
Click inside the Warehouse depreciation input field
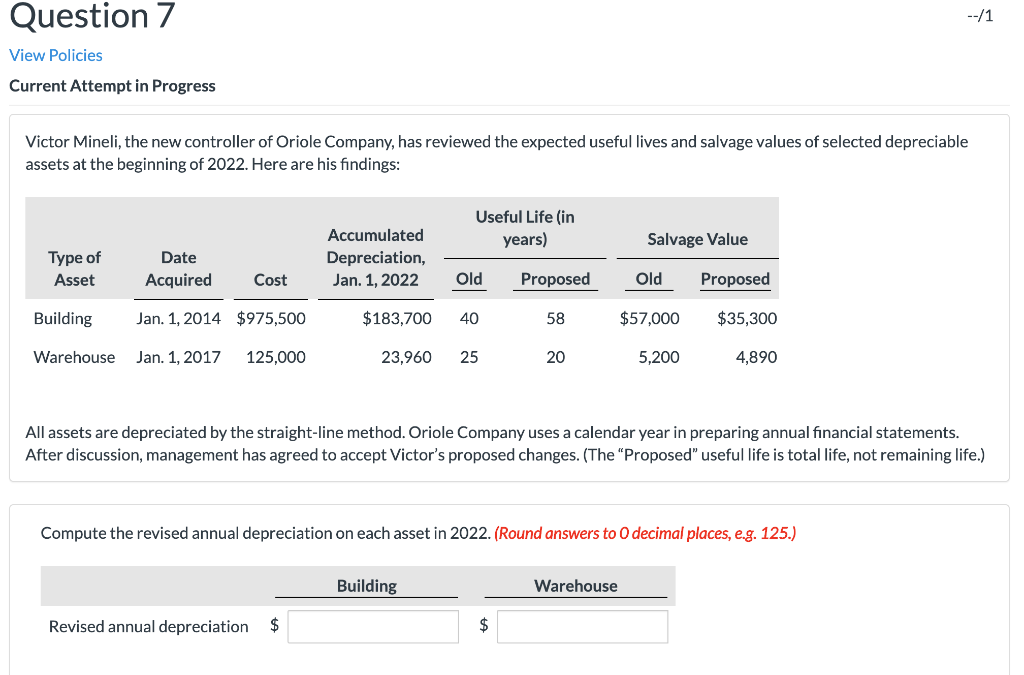click(582, 626)
